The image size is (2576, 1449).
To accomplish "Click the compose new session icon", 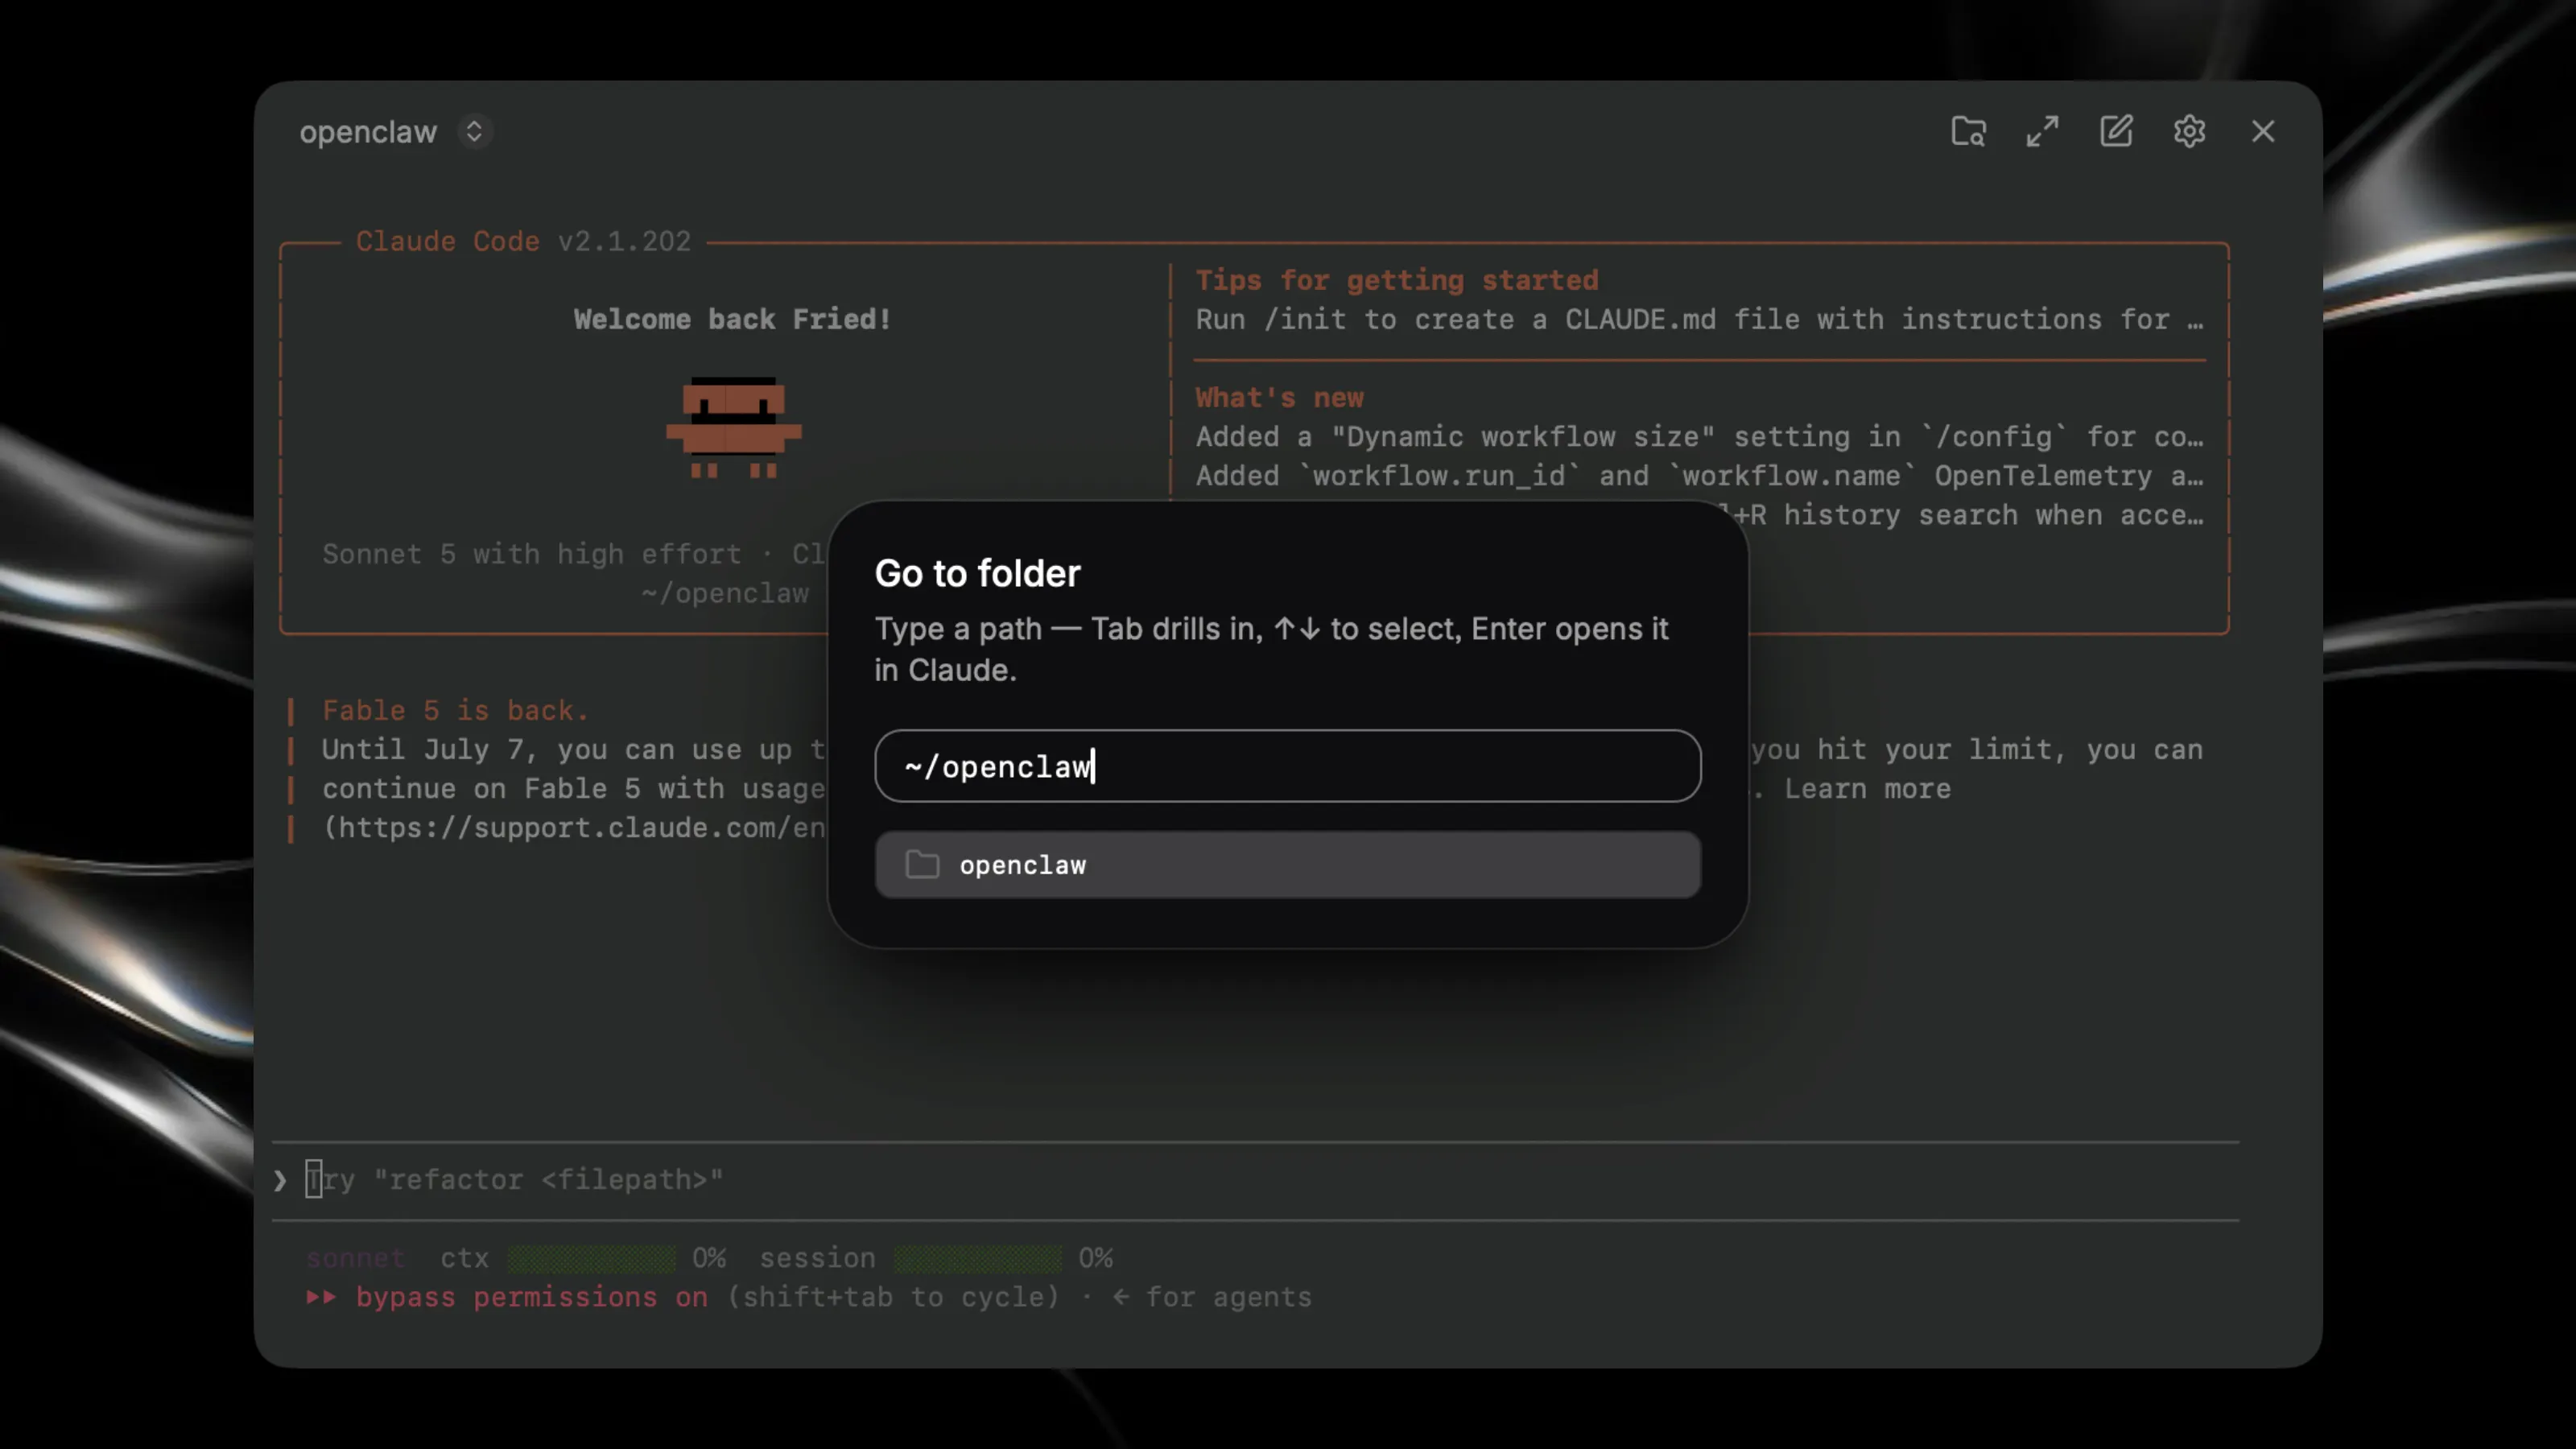I will (x=2116, y=131).
